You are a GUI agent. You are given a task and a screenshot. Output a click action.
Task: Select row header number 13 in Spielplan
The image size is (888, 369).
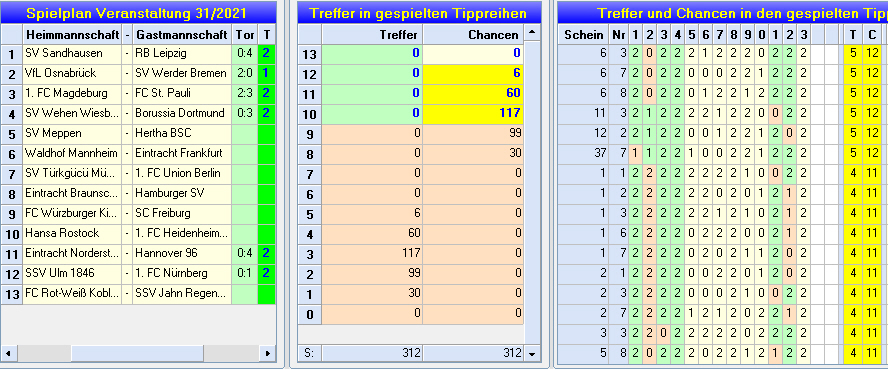click(x=11, y=294)
